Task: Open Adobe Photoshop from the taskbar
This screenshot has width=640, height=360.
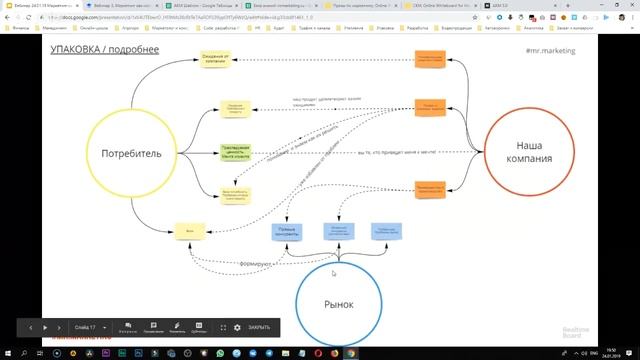Action: [138, 353]
